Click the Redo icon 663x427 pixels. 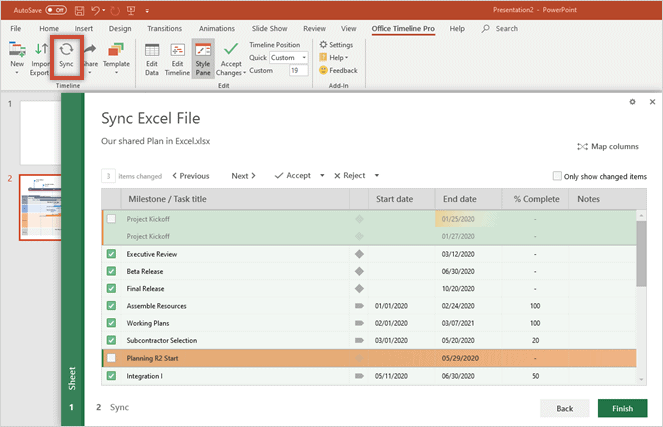click(115, 11)
